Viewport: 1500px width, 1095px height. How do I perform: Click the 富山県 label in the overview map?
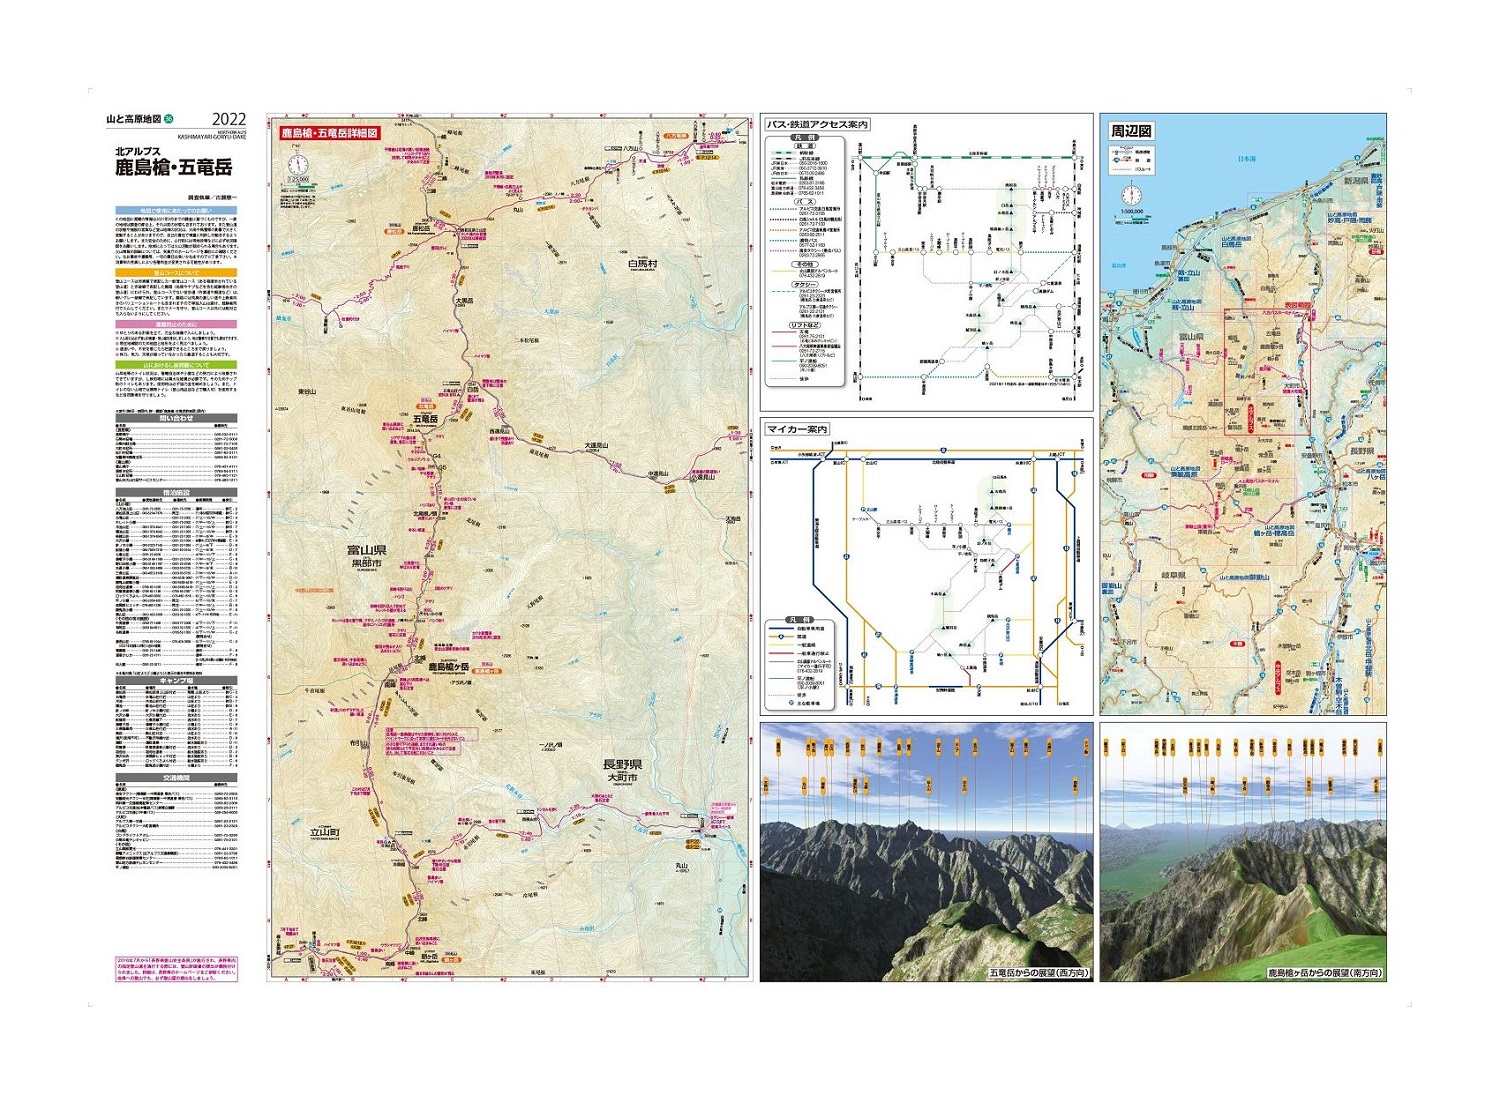[x=1191, y=337]
